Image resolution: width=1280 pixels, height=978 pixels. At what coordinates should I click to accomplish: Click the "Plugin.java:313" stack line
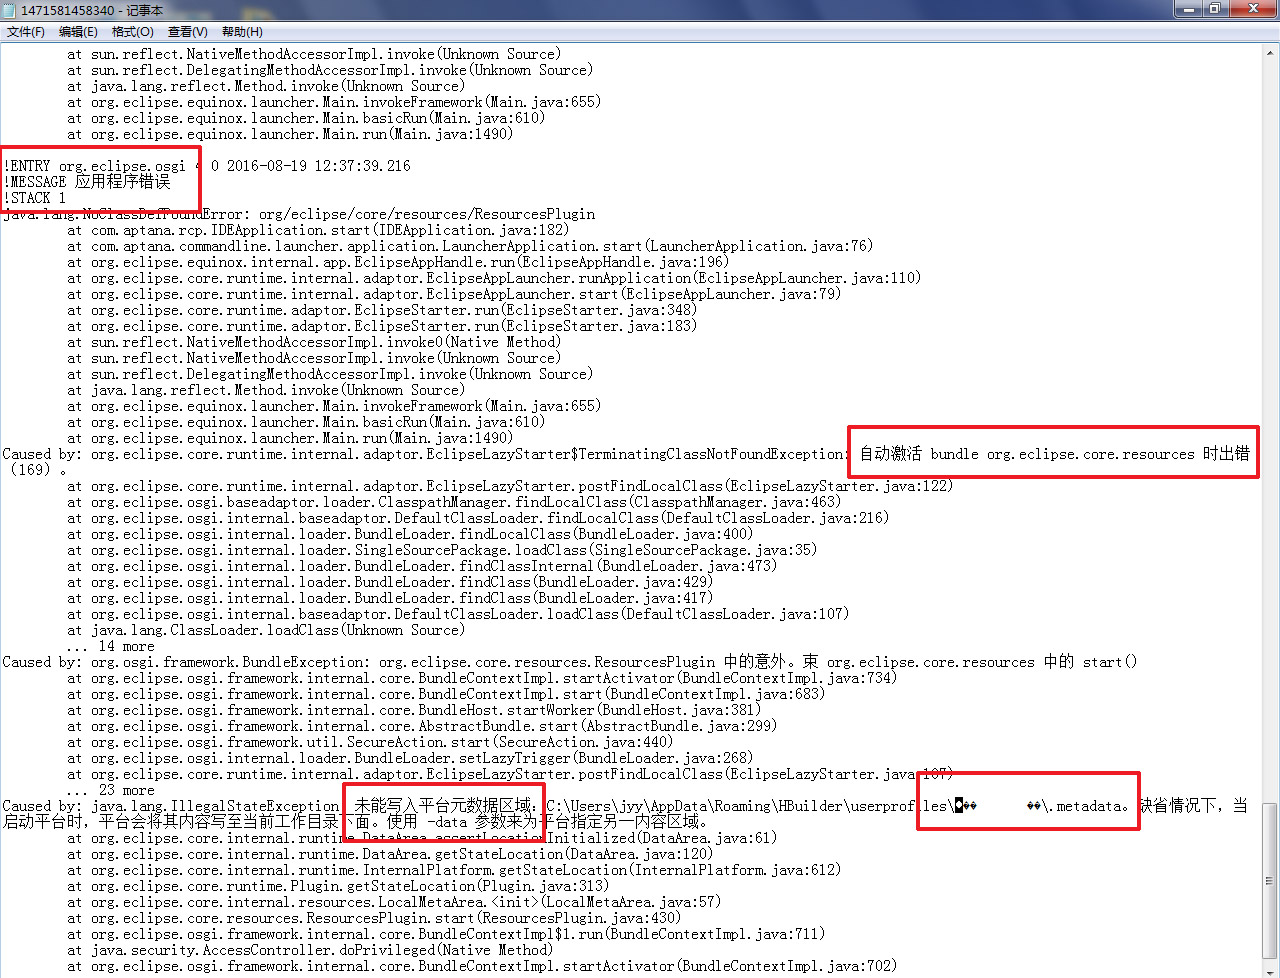(338, 886)
